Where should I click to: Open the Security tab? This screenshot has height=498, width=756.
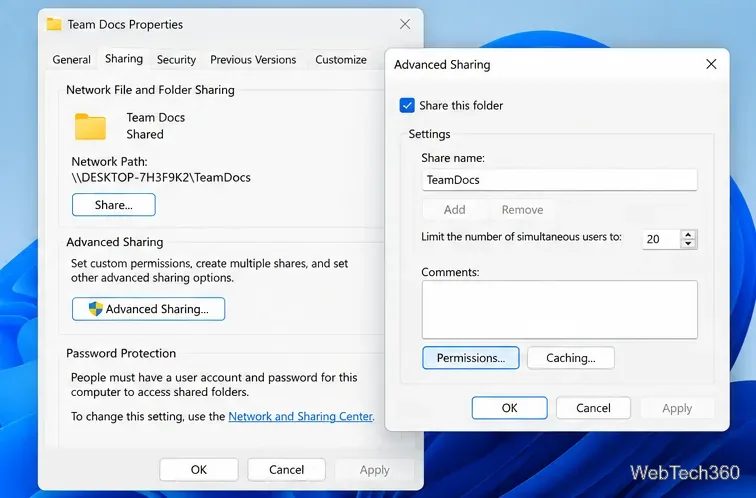click(x=176, y=59)
